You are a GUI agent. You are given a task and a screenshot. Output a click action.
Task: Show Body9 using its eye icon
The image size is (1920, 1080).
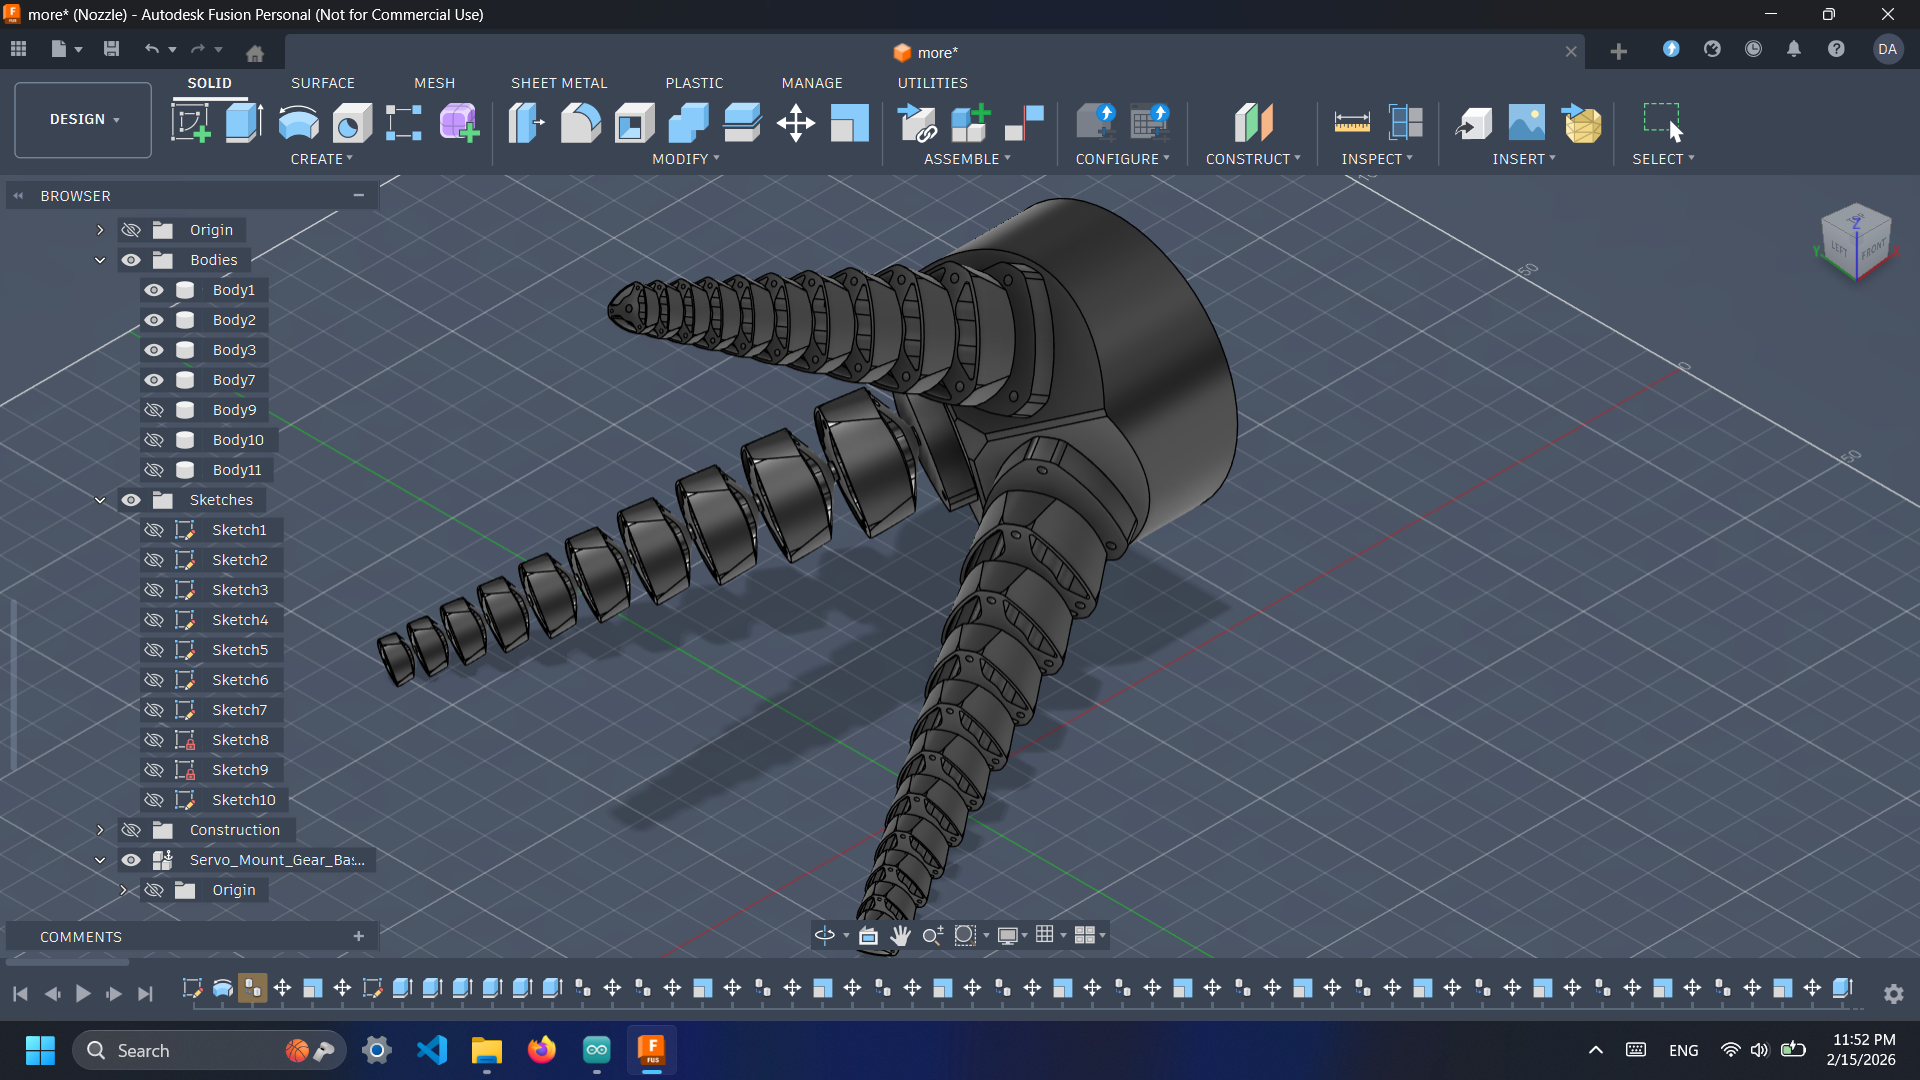(154, 410)
